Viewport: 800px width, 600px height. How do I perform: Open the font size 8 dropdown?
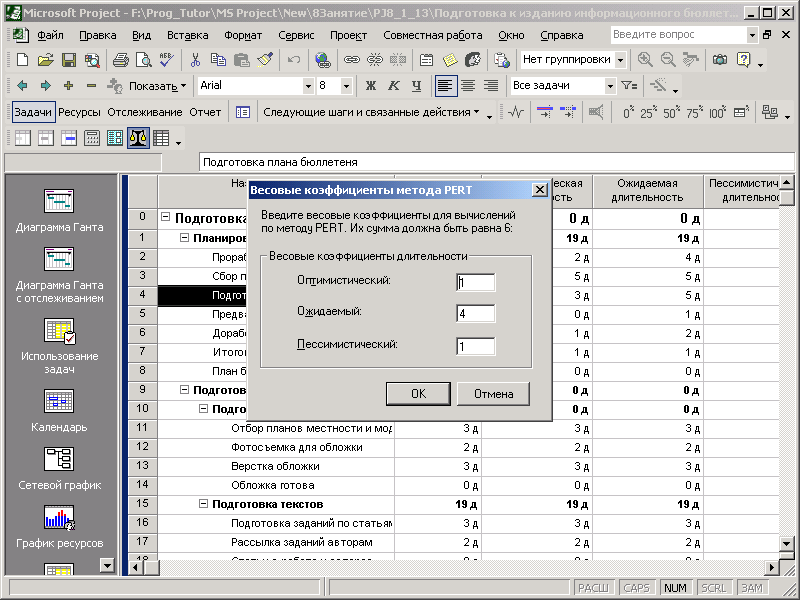pyautogui.click(x=346, y=86)
